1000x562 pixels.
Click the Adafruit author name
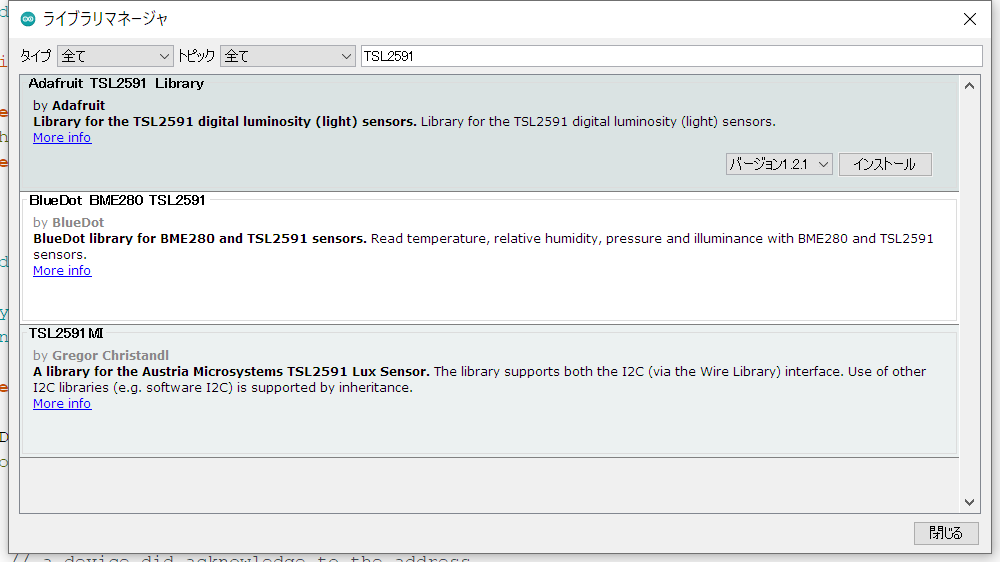pyautogui.click(x=78, y=105)
